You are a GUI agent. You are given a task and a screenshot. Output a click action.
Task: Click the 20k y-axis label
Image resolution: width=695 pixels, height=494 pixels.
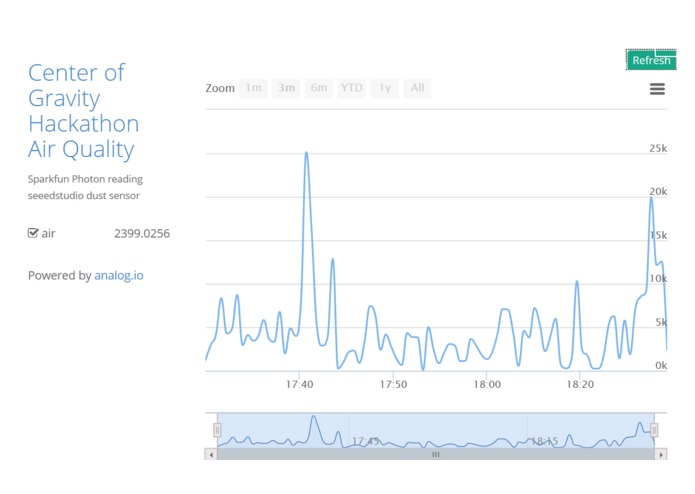pyautogui.click(x=658, y=191)
